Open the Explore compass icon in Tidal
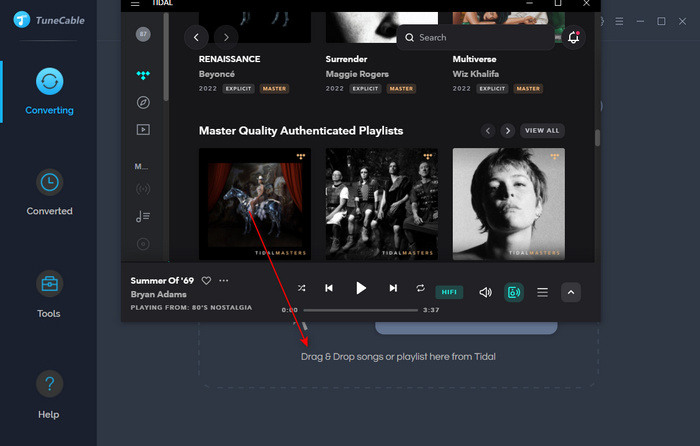 tap(143, 102)
